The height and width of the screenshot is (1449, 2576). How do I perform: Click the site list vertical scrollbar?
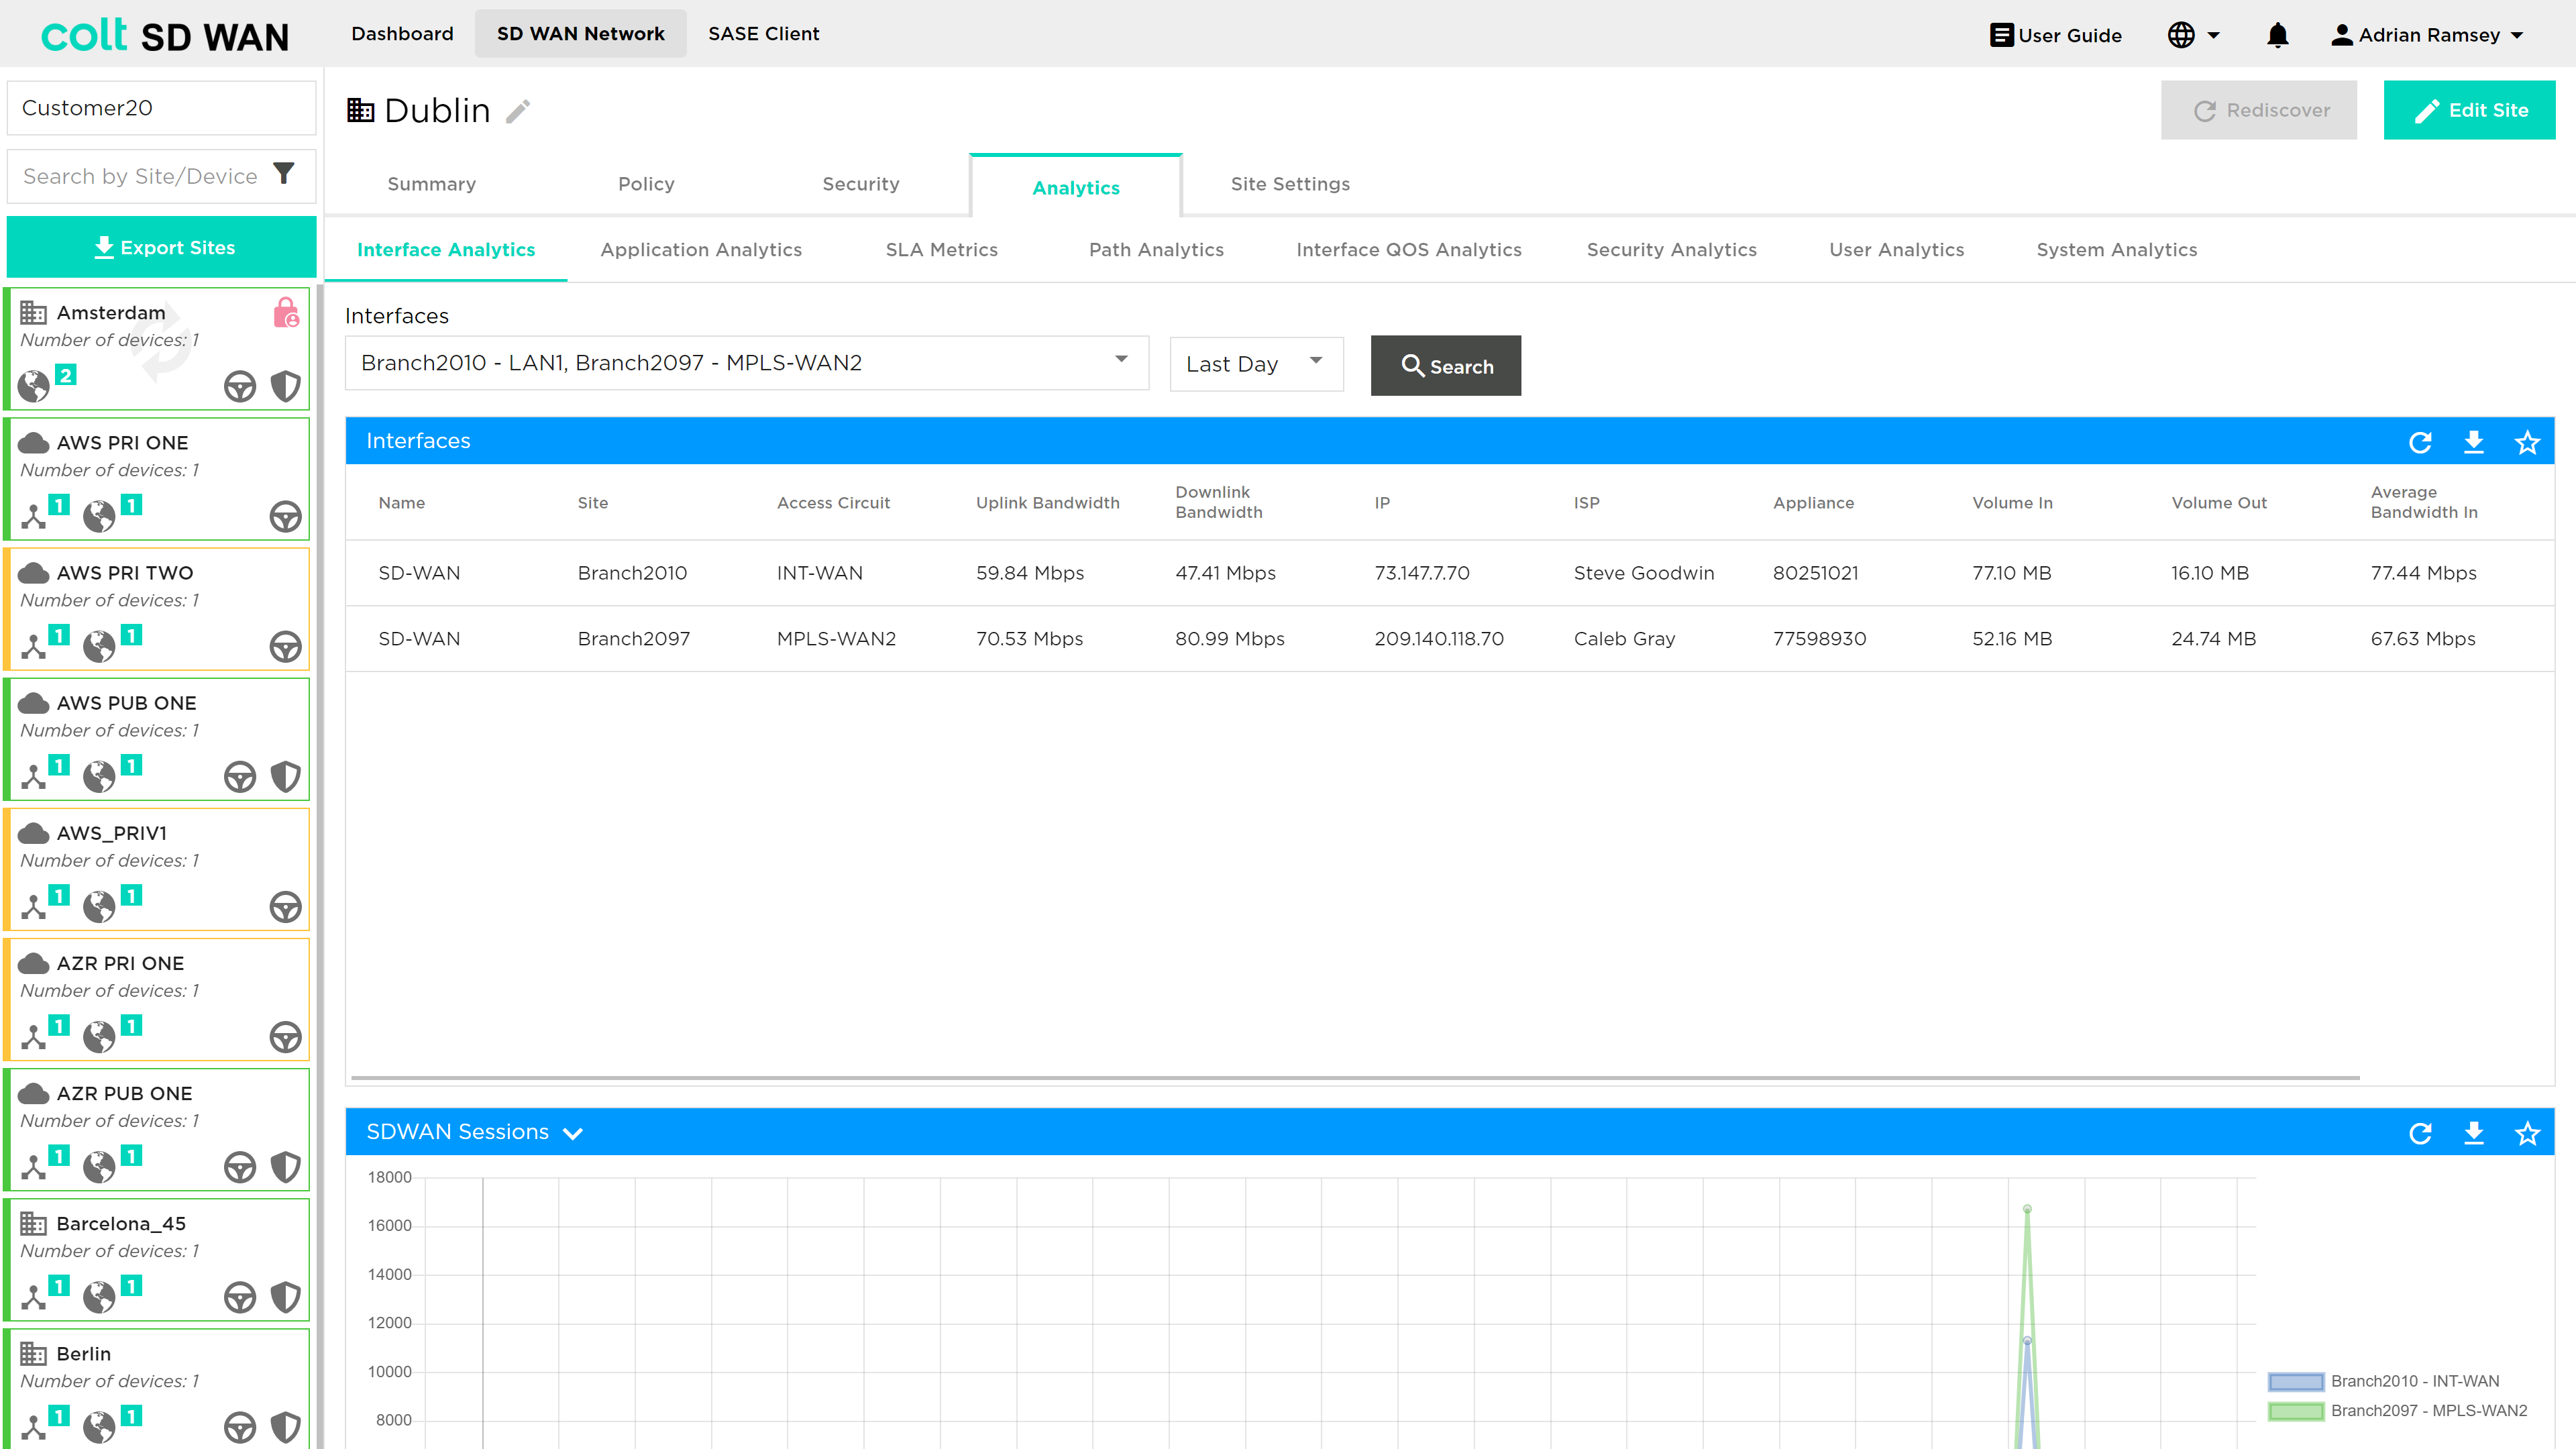click(320, 866)
